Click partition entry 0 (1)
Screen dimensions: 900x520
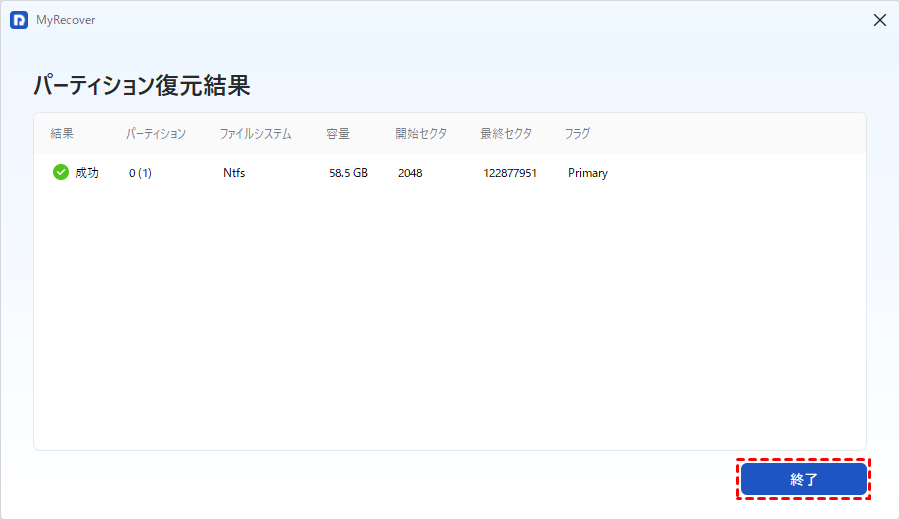140,173
